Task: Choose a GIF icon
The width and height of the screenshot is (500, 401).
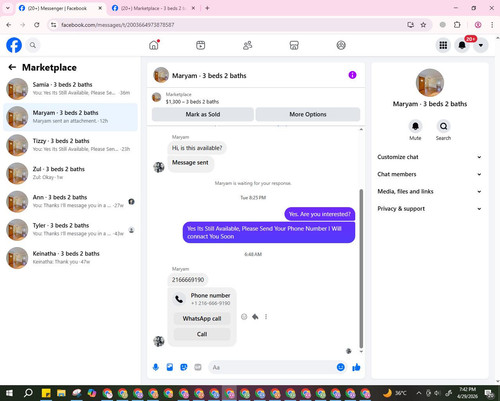Action: pos(198,367)
